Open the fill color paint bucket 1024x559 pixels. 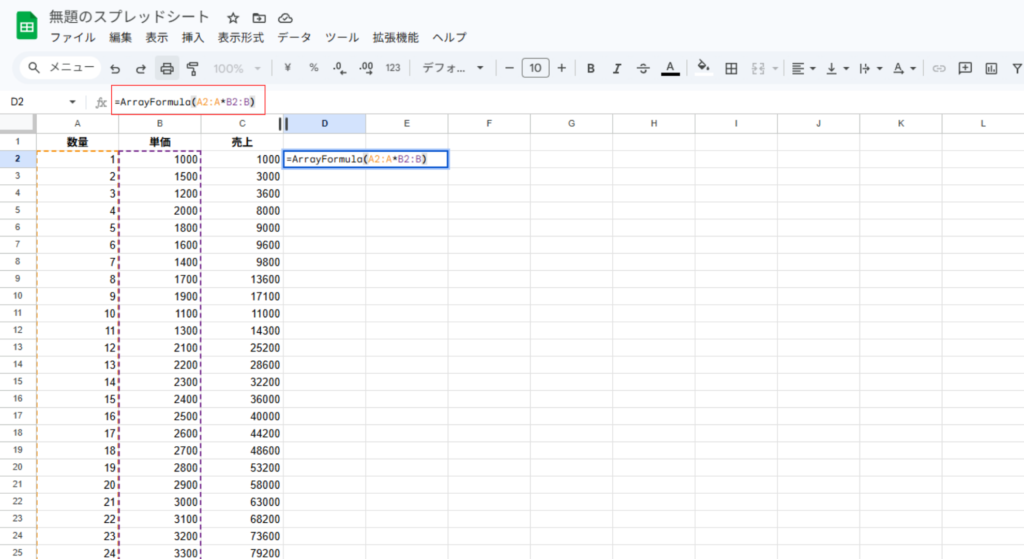click(703, 69)
